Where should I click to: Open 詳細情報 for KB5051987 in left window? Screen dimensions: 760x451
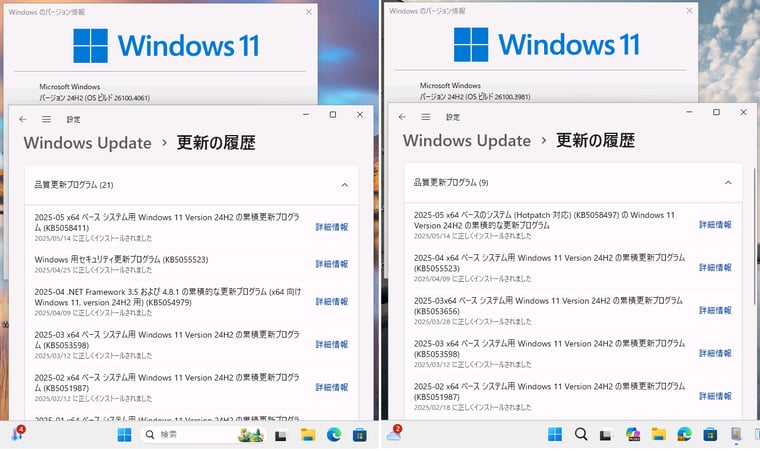coord(332,387)
